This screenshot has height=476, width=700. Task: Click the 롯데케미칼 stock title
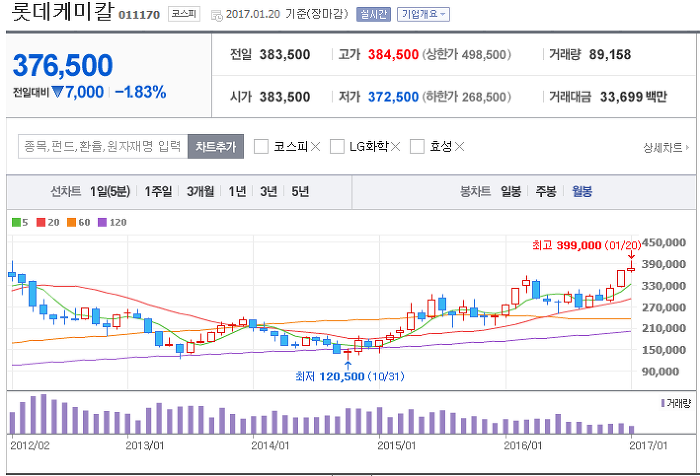[x=63, y=12]
